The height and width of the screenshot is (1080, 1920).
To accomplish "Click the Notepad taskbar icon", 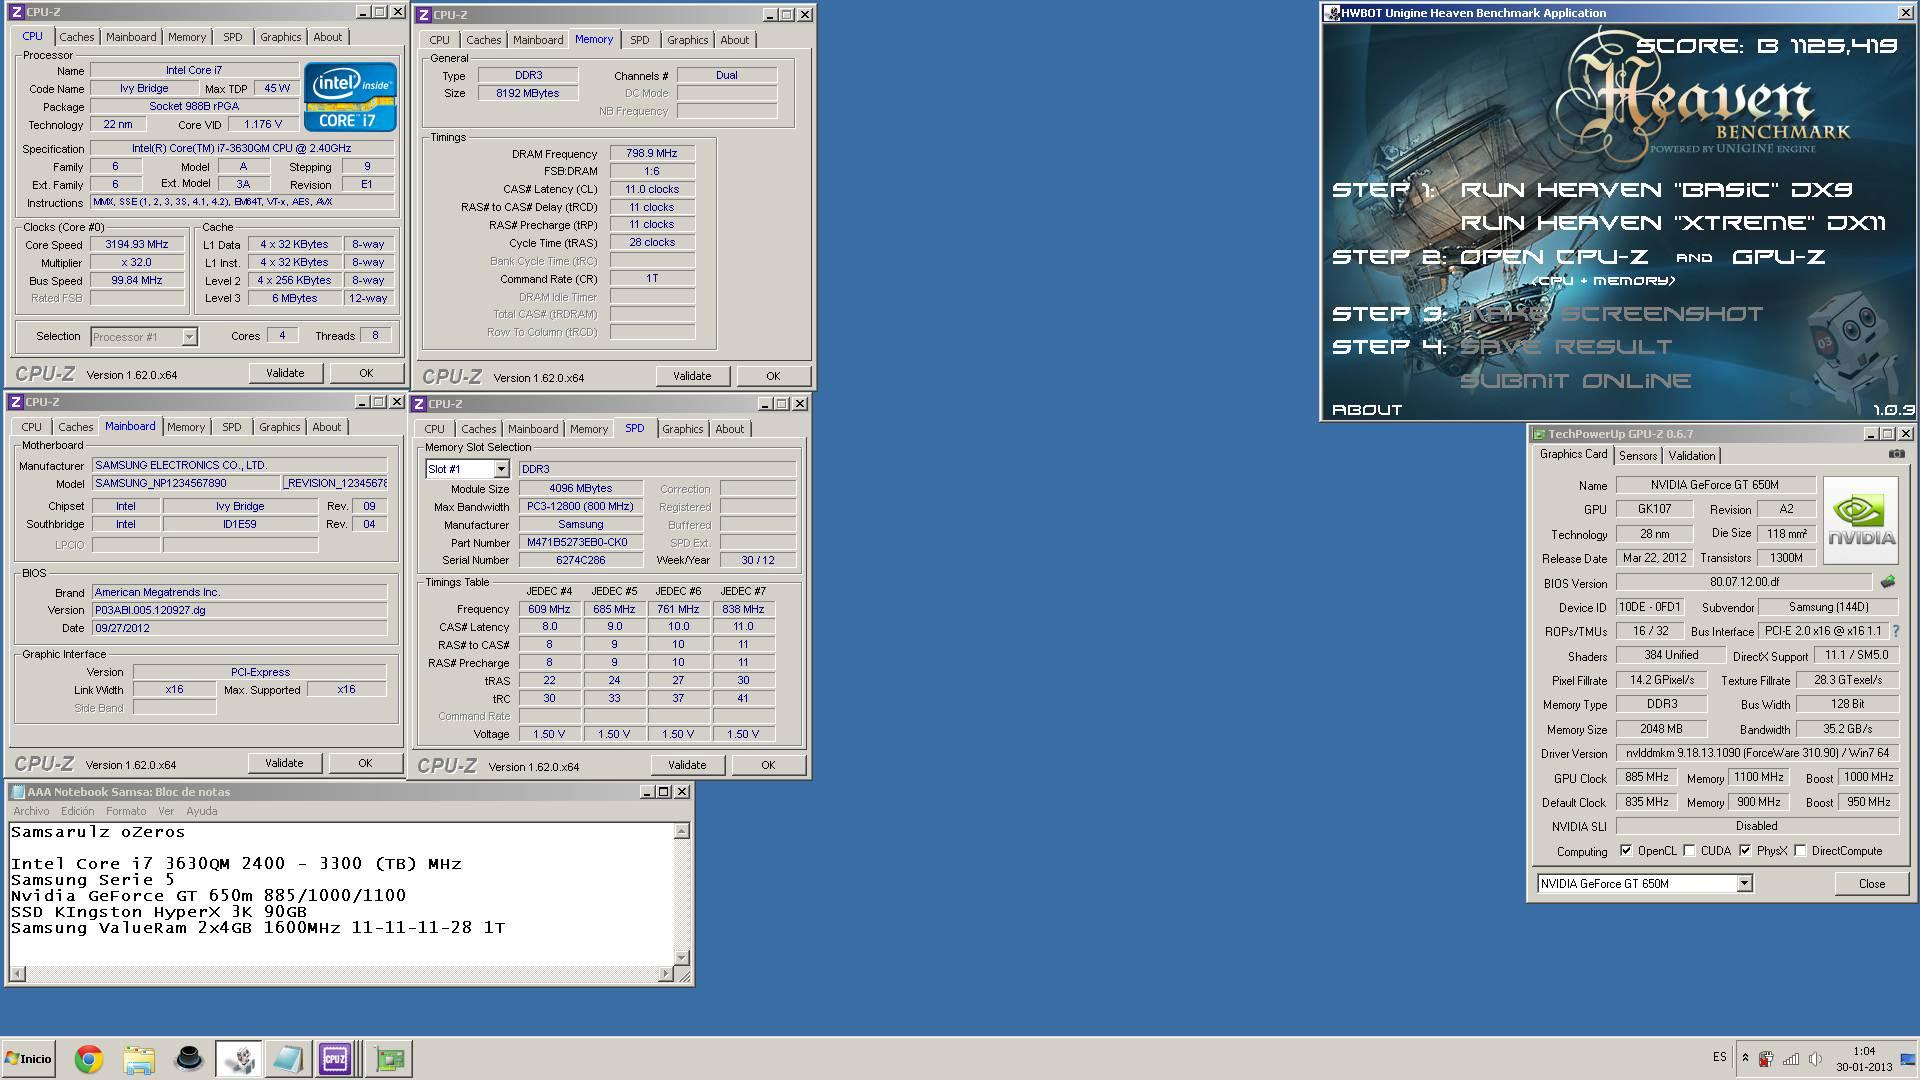I will point(287,1059).
